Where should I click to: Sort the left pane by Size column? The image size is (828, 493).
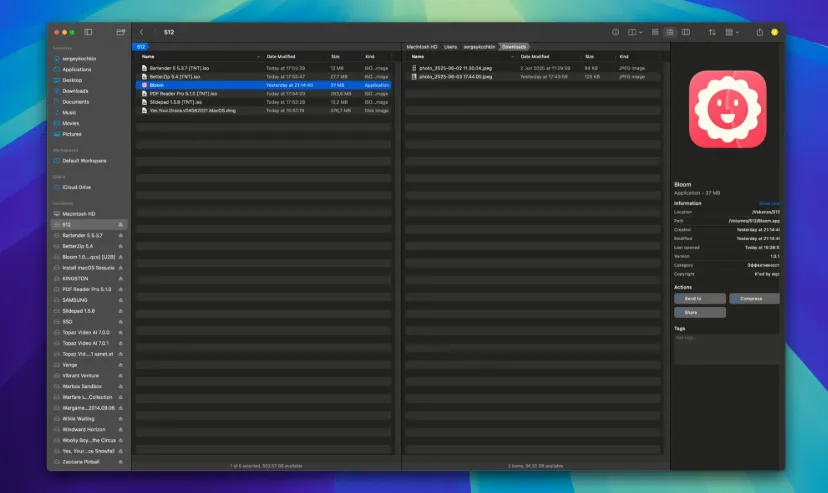[x=335, y=56]
